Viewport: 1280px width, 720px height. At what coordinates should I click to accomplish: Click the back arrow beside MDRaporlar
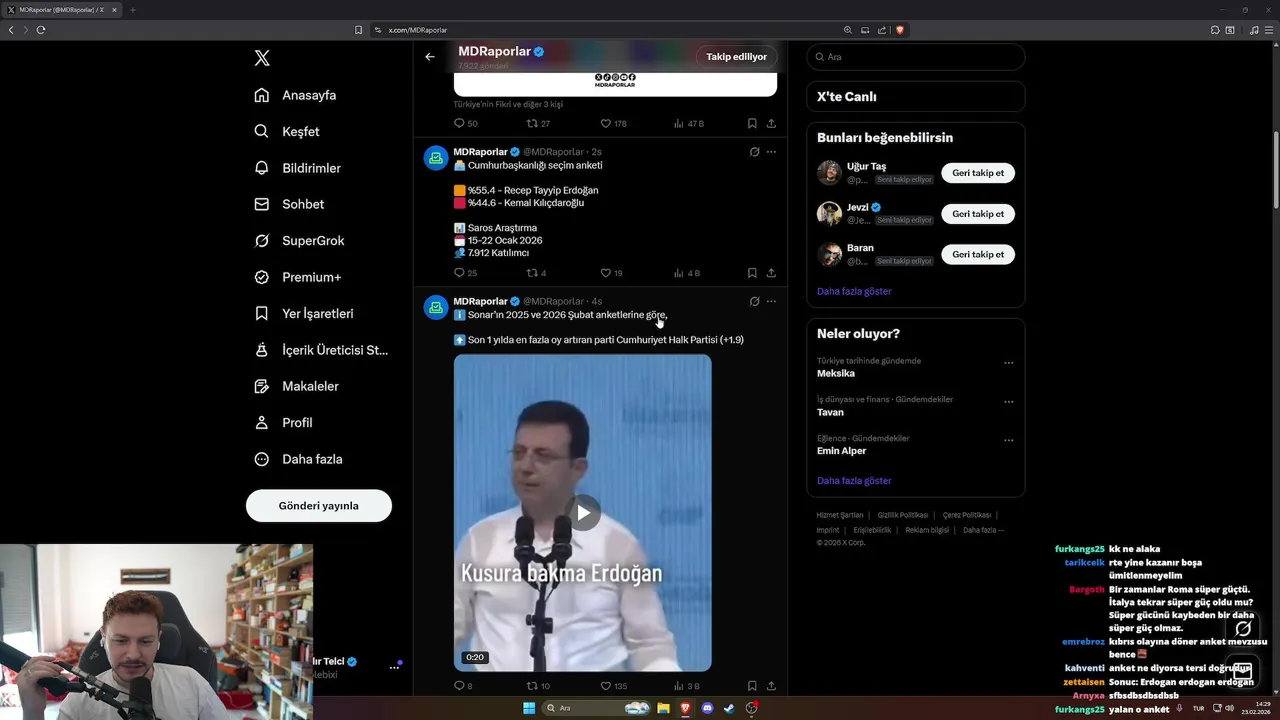tap(430, 57)
